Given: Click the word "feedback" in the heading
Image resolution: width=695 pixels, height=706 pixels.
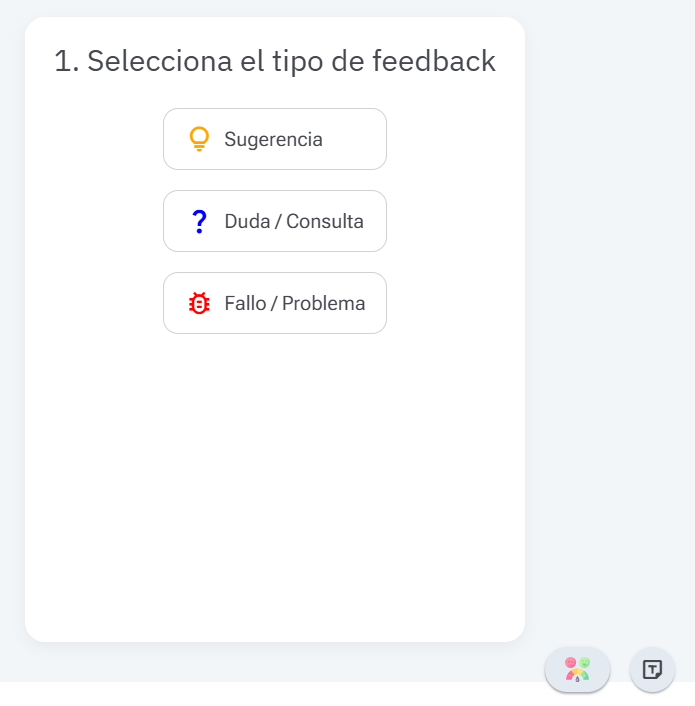Looking at the screenshot, I should [434, 61].
